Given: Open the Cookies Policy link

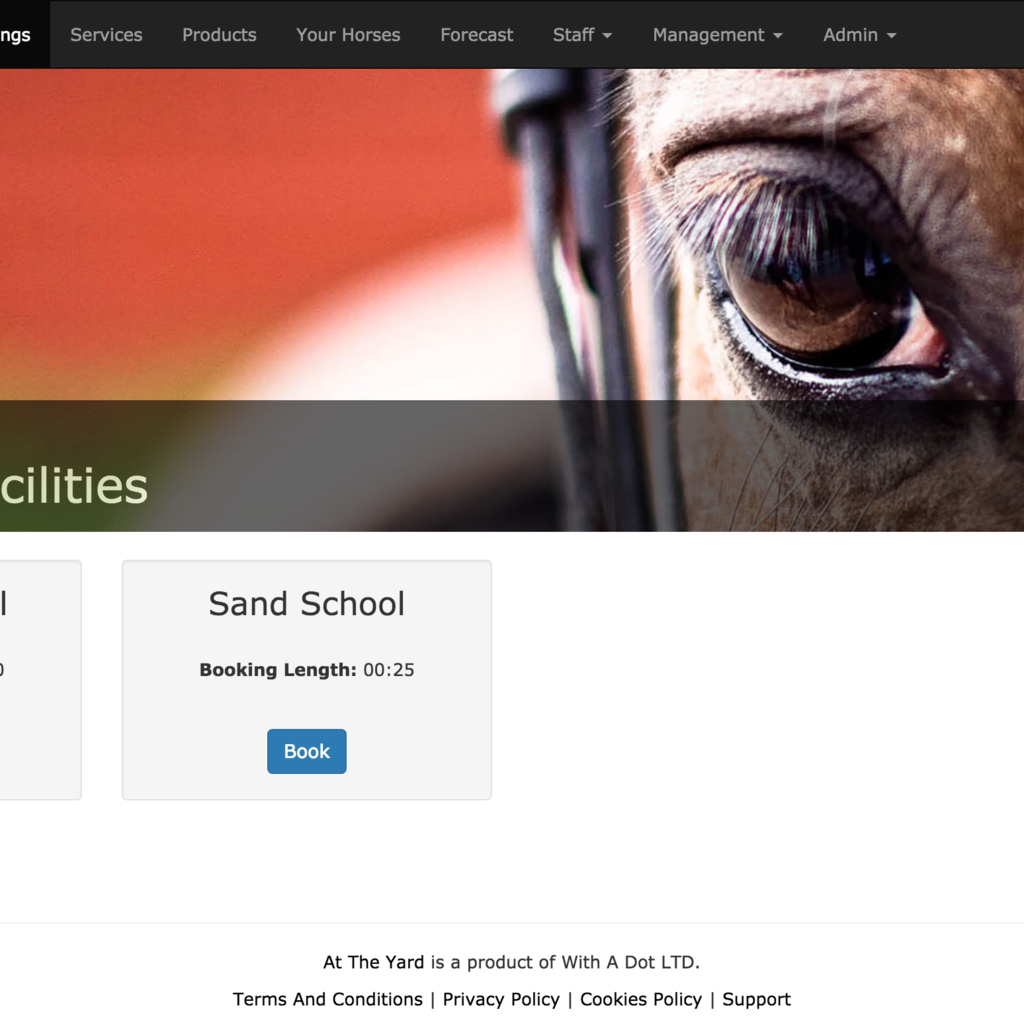Looking at the screenshot, I should 641,999.
